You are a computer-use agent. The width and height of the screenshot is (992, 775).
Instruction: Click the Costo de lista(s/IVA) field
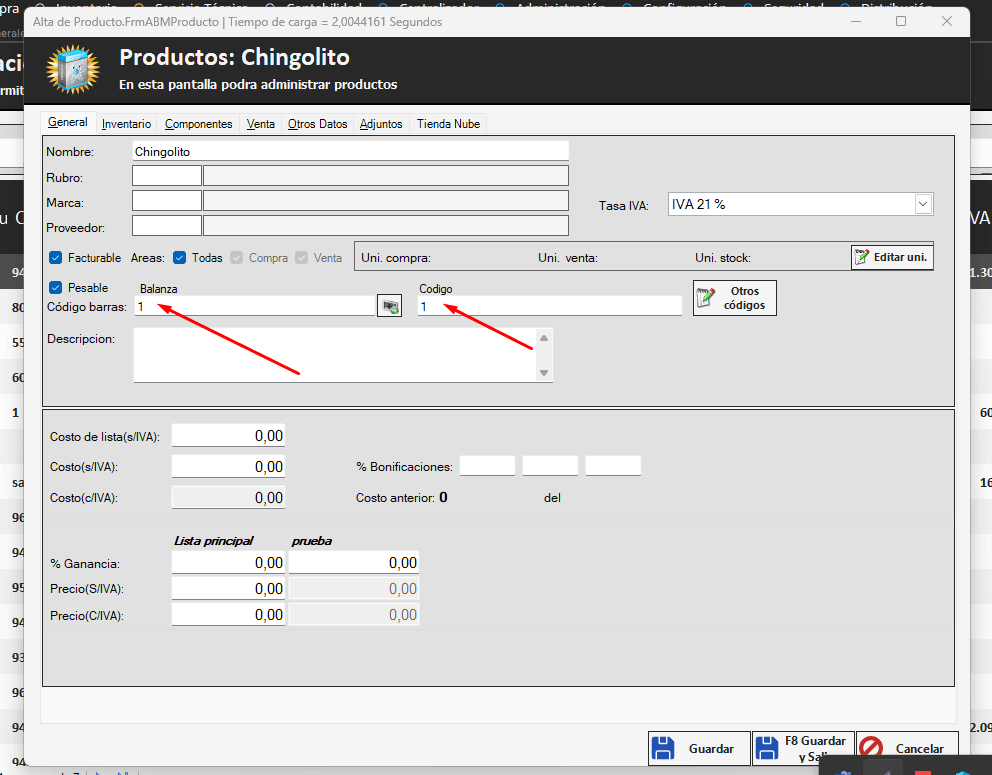(x=228, y=436)
